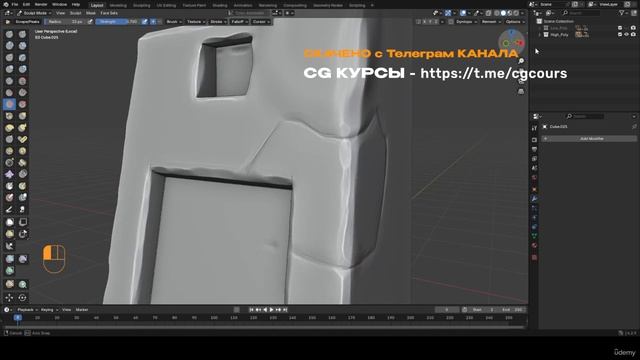Select the active Scrape brush
The height and width of the screenshot is (360, 640).
(9, 104)
